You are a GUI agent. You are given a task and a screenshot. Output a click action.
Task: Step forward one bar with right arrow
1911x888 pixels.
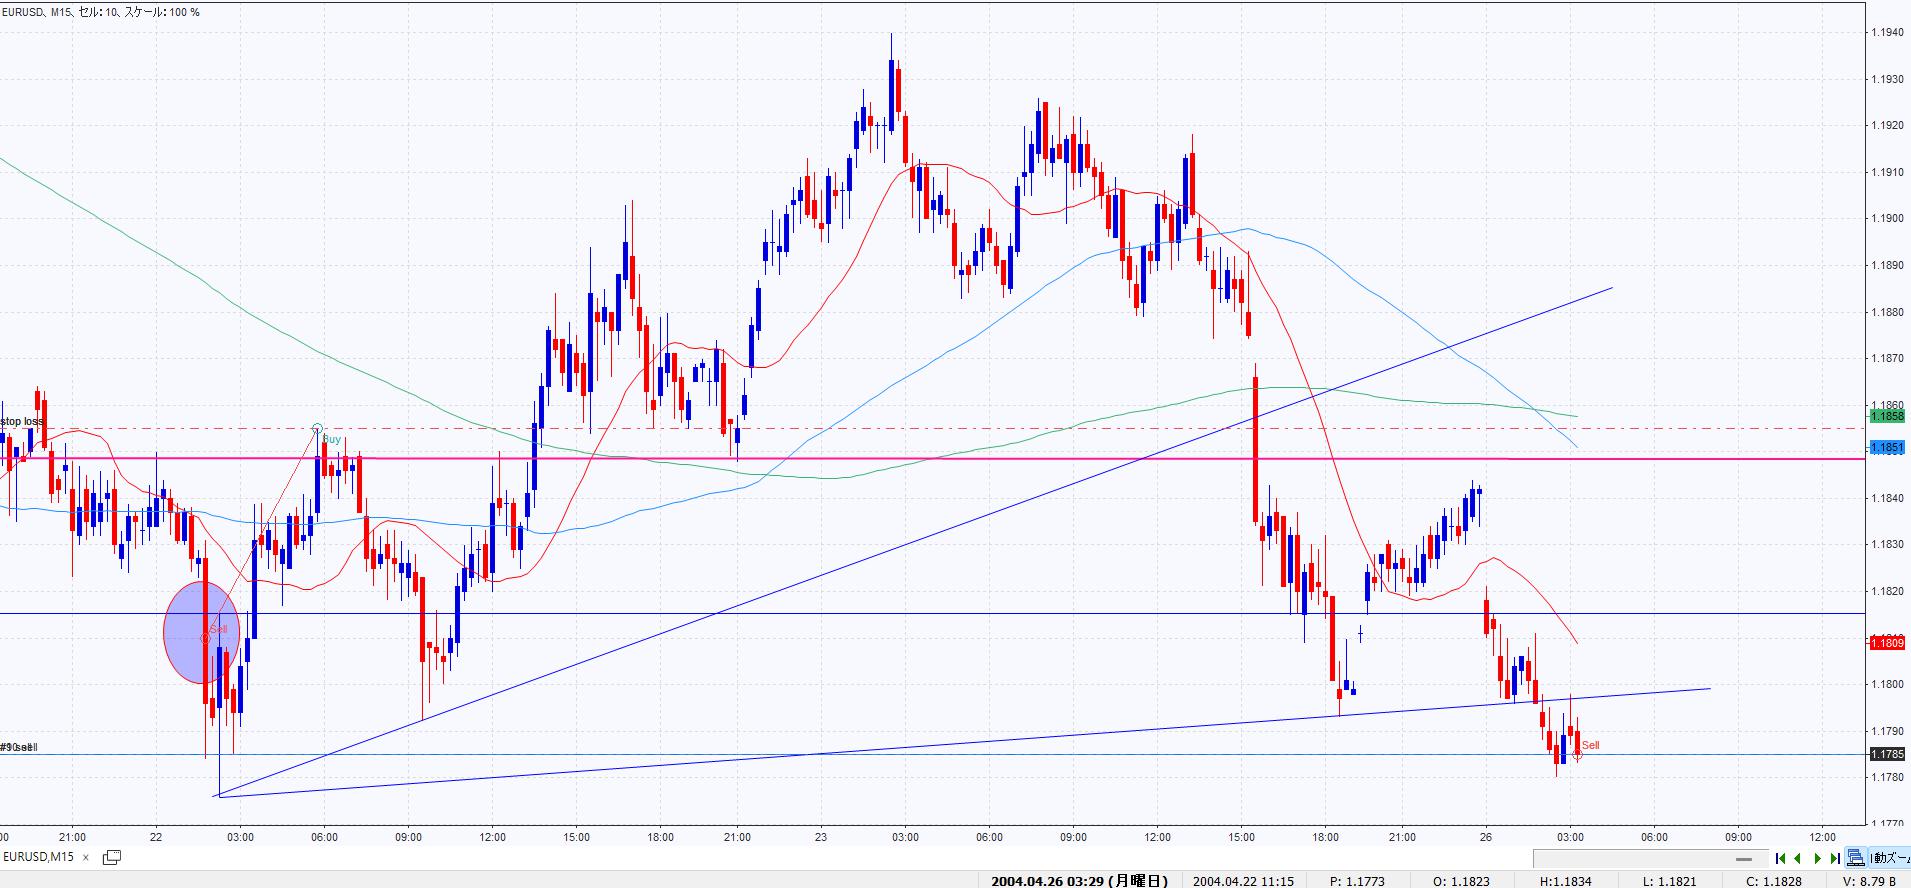[1817, 858]
